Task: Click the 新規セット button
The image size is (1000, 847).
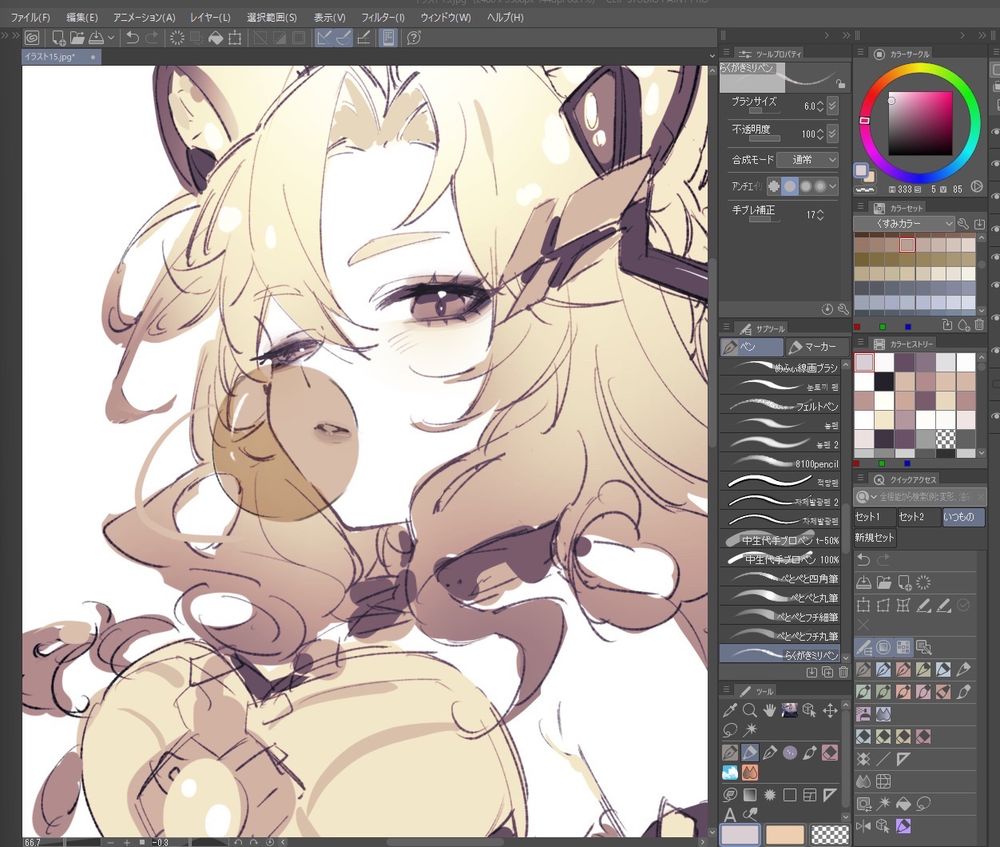Action: click(x=874, y=538)
